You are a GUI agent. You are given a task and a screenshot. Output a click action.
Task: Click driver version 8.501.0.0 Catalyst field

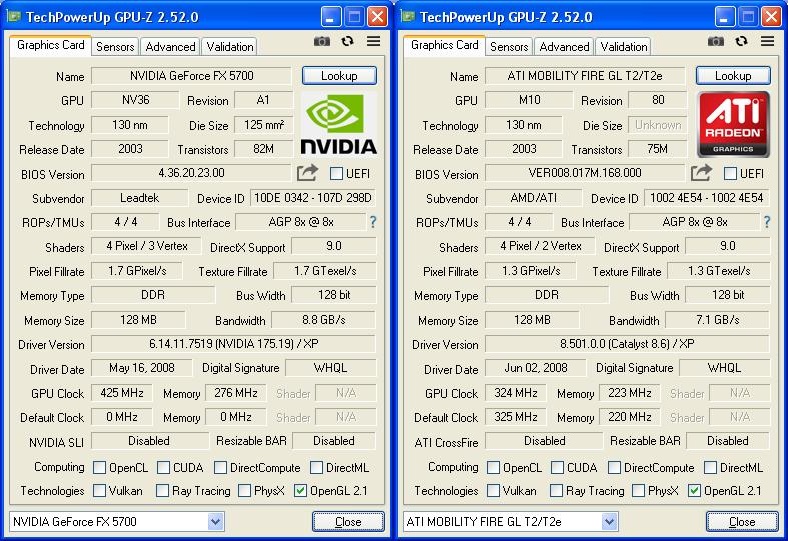[x=628, y=344]
